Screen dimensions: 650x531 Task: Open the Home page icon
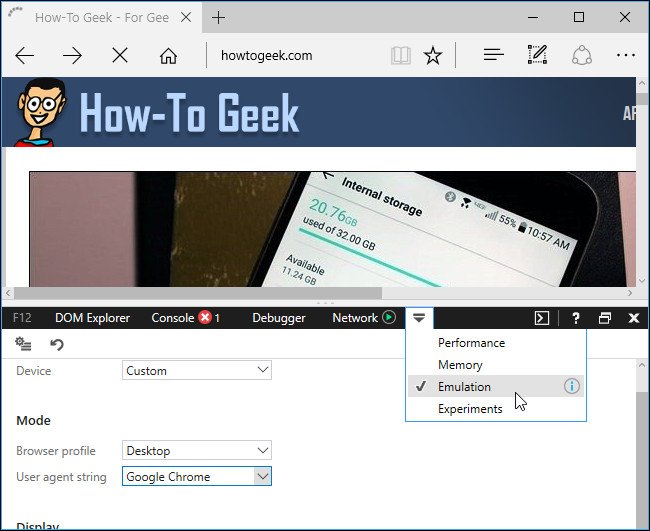(x=168, y=56)
